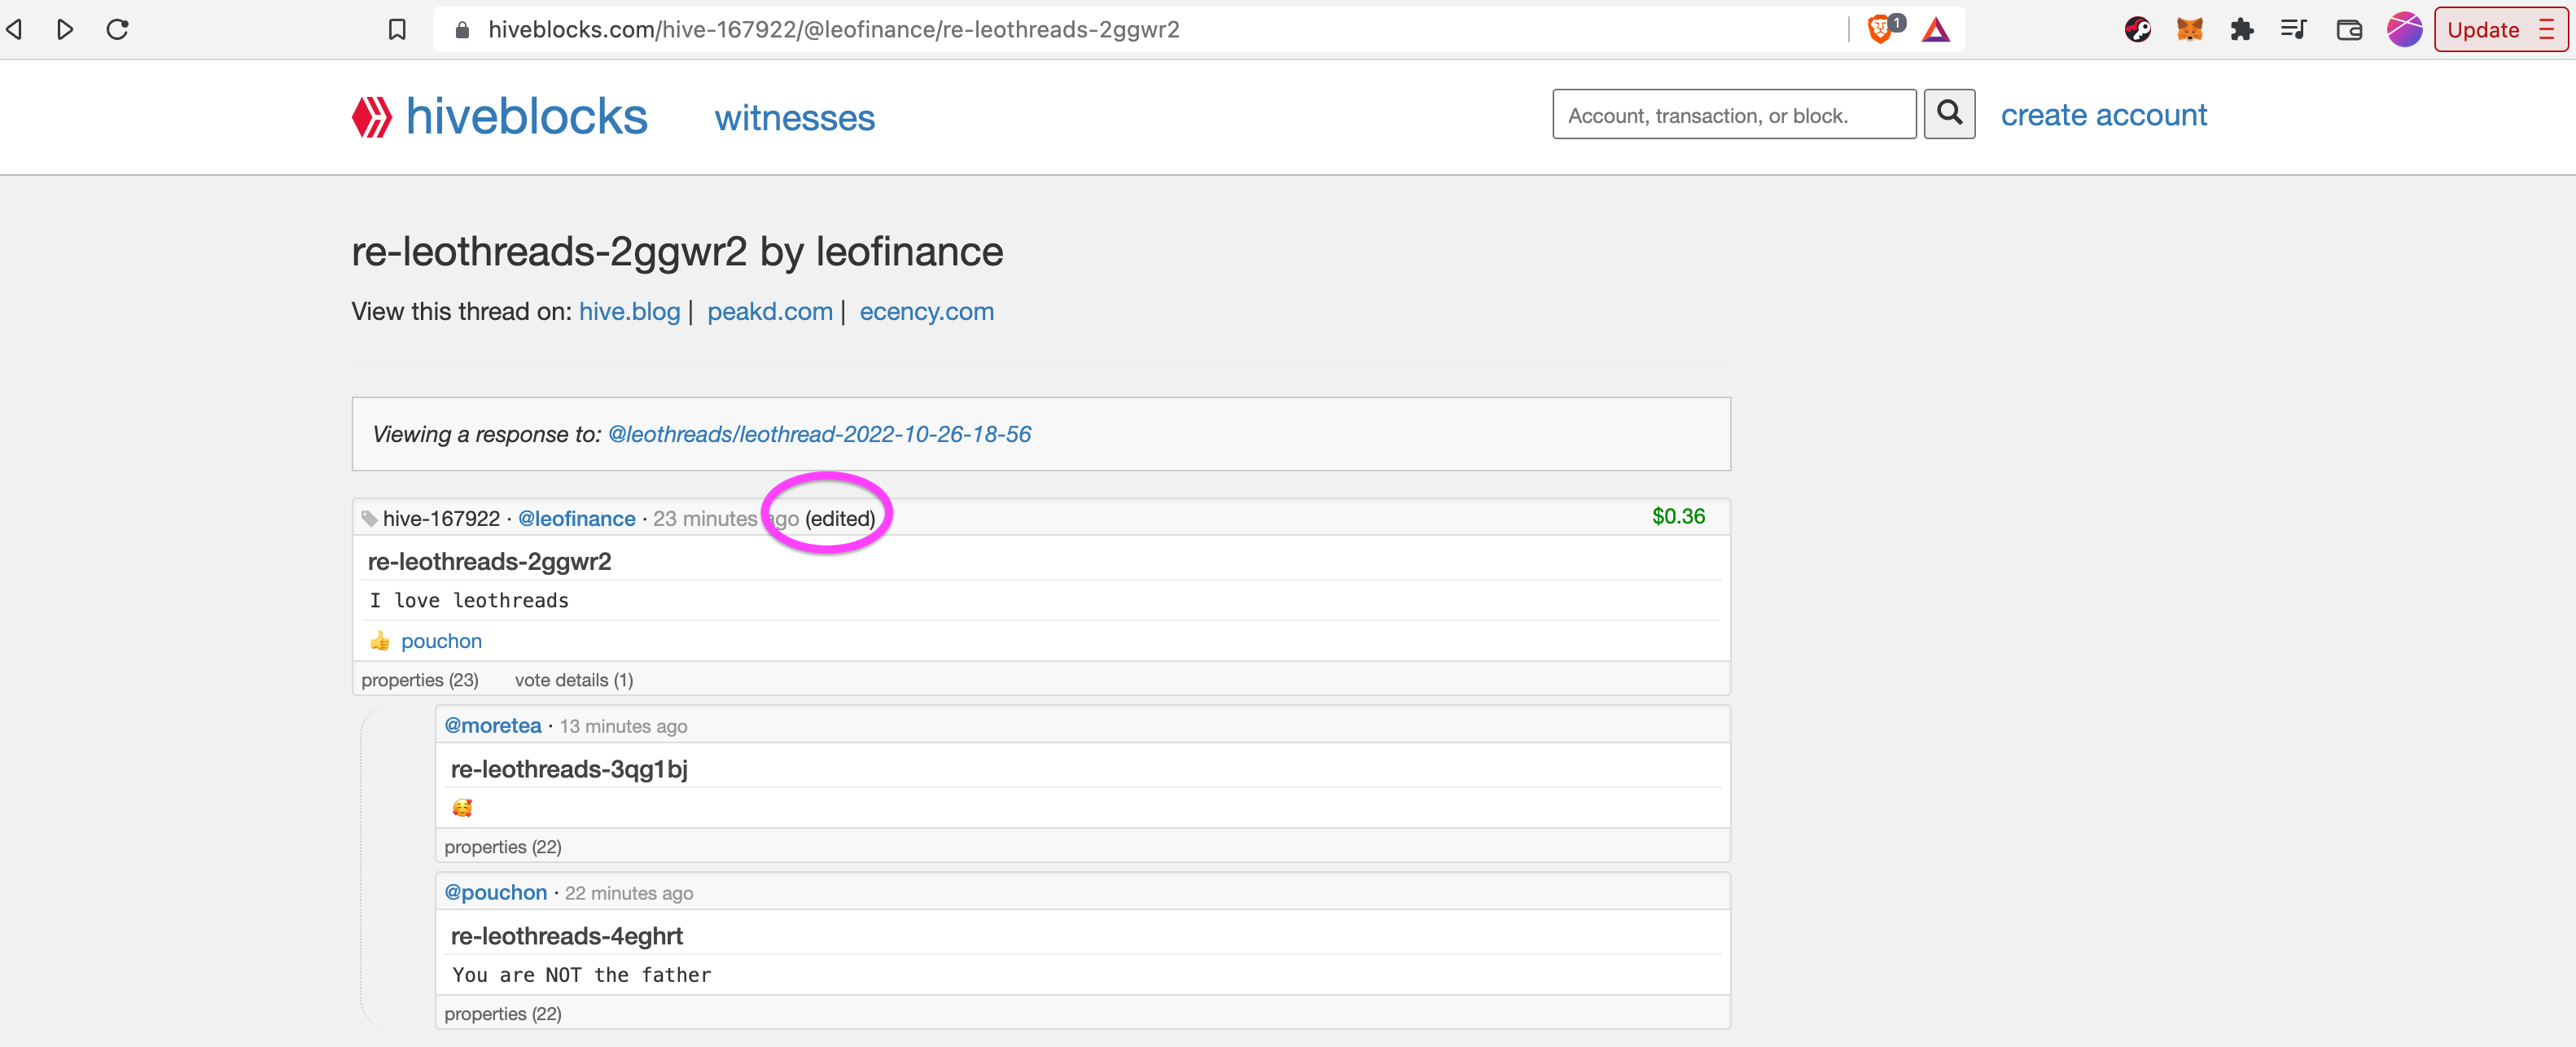Open the extensions puzzle menu
2576x1047 pixels.
[x=2242, y=30]
